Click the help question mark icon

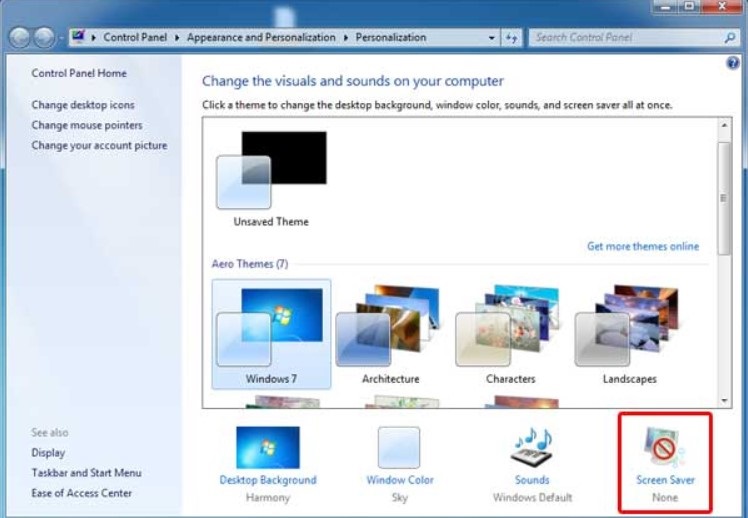pos(733,62)
